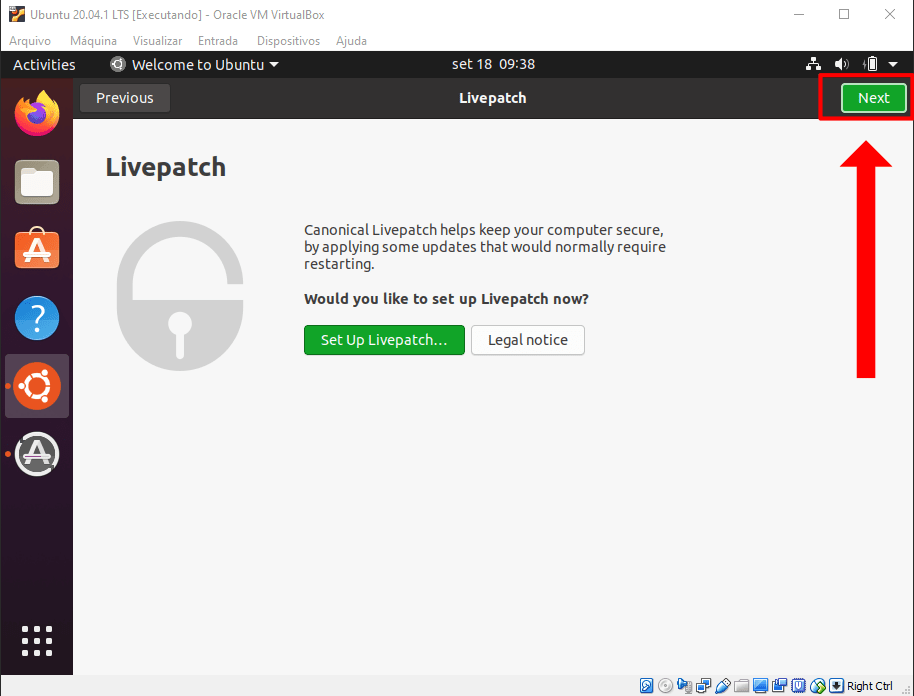This screenshot has width=914, height=696.
Task: Launch Ubuntu Software from the dock
Action: coord(37,249)
